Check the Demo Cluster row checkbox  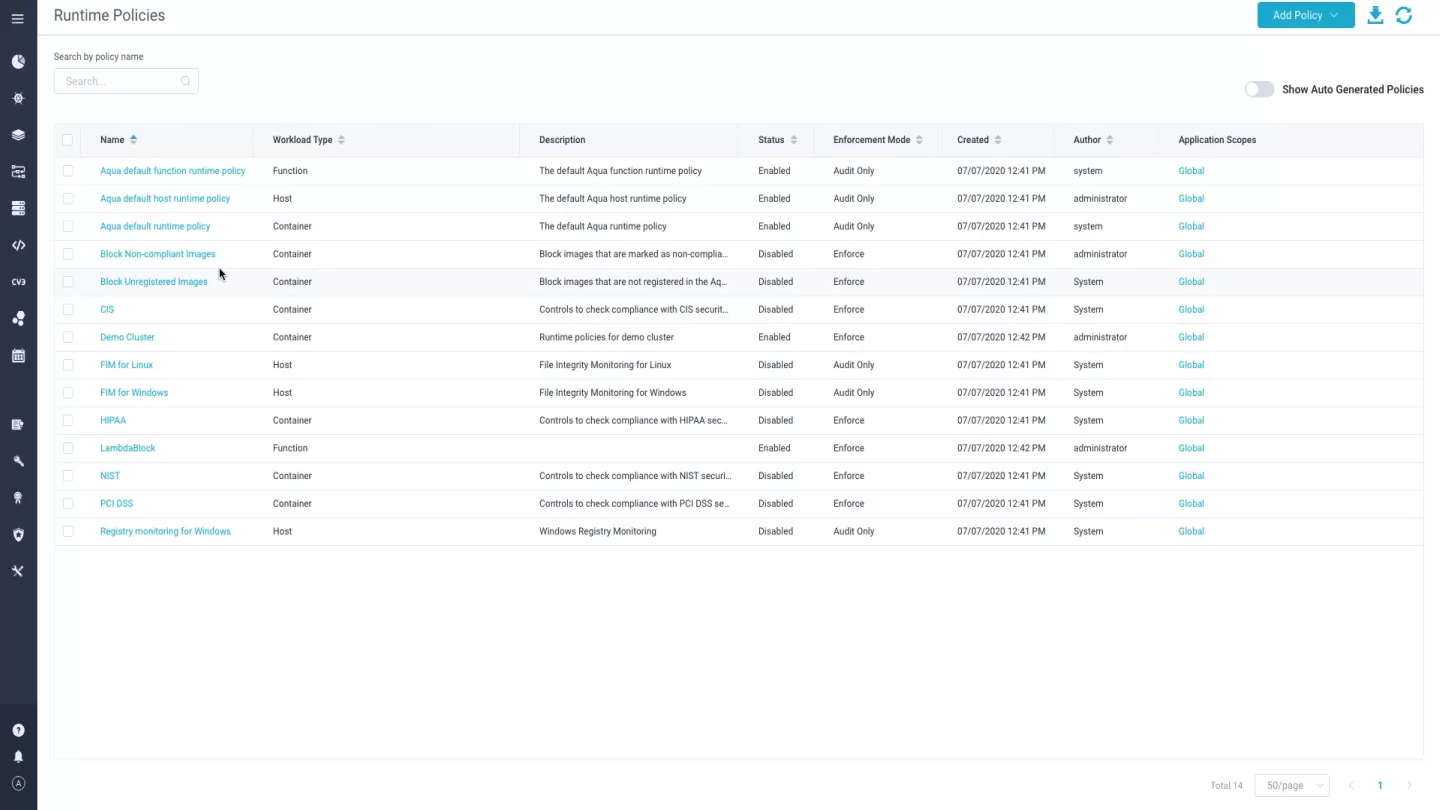pos(68,337)
